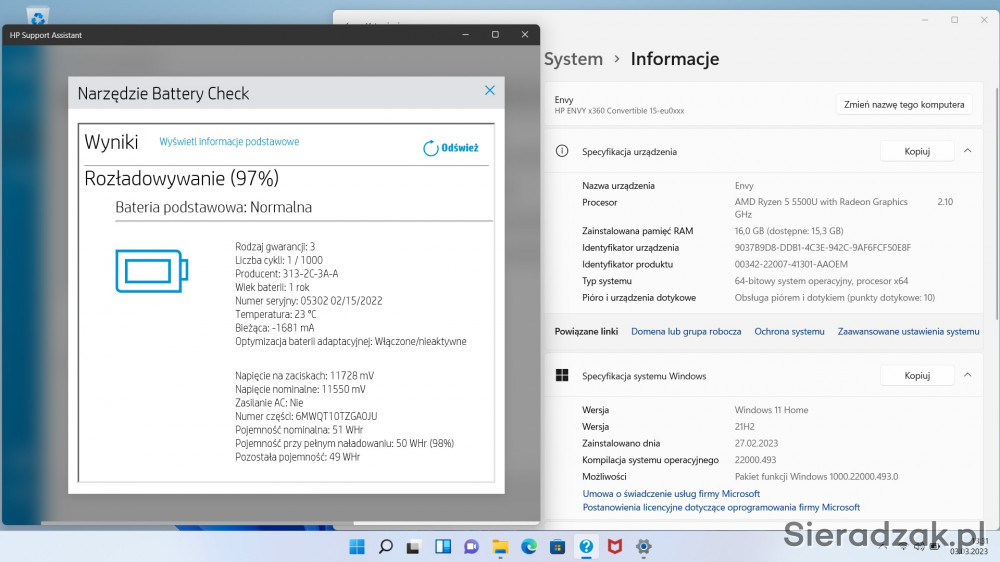
Task: Open Task View on the taskbar
Action: point(413,547)
